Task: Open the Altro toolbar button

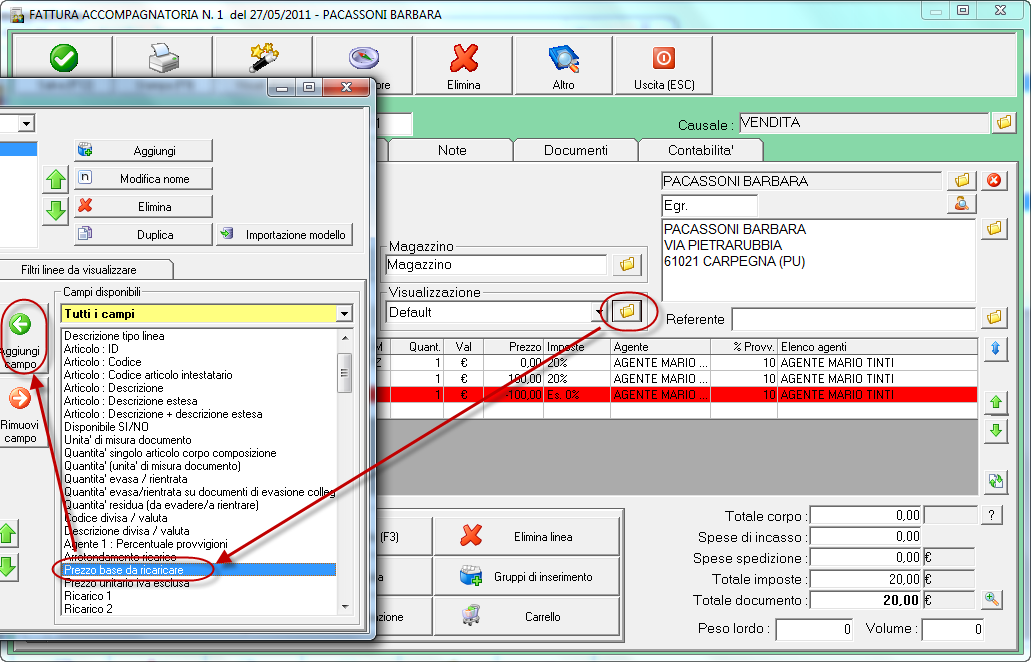Action: point(563,65)
